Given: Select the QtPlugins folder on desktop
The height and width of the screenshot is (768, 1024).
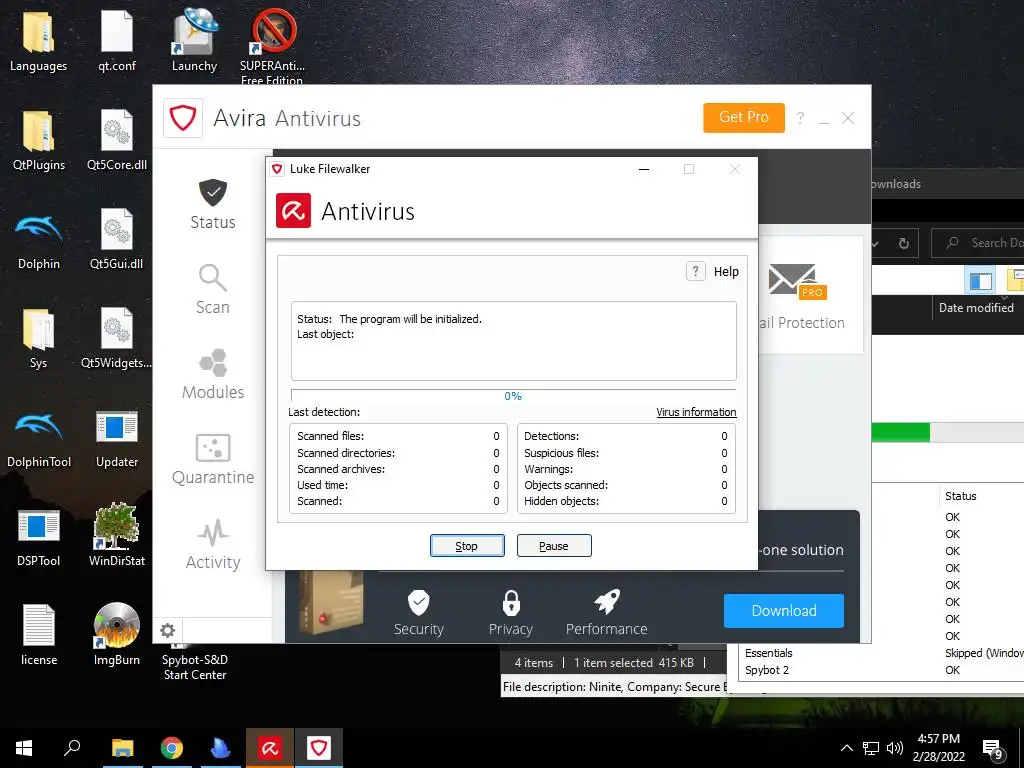Looking at the screenshot, I should coord(39,140).
